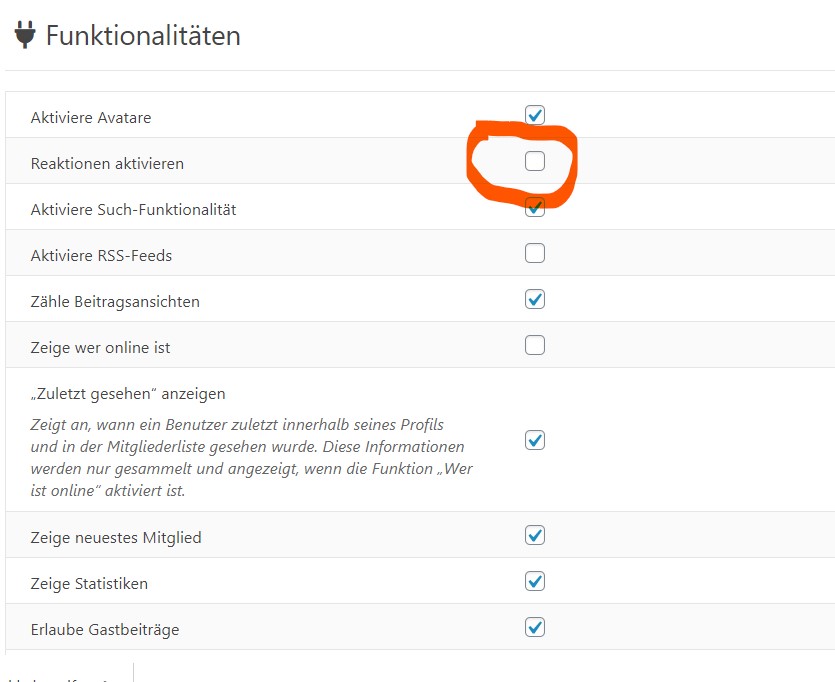Tick the Zeige wer online ist checkbox
Screen dimensions: 835x682
click(535, 345)
